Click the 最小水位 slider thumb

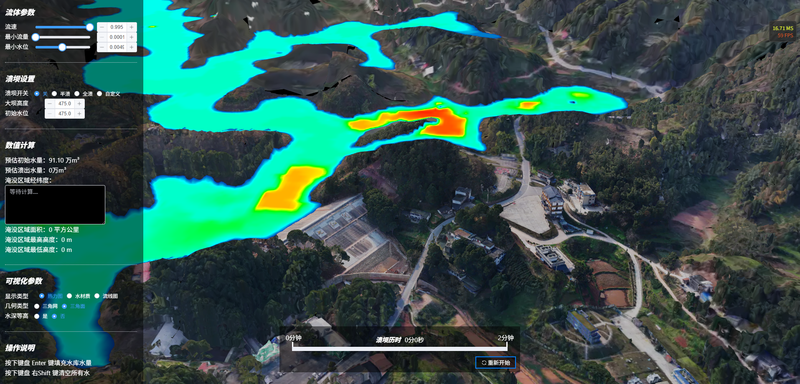click(62, 47)
